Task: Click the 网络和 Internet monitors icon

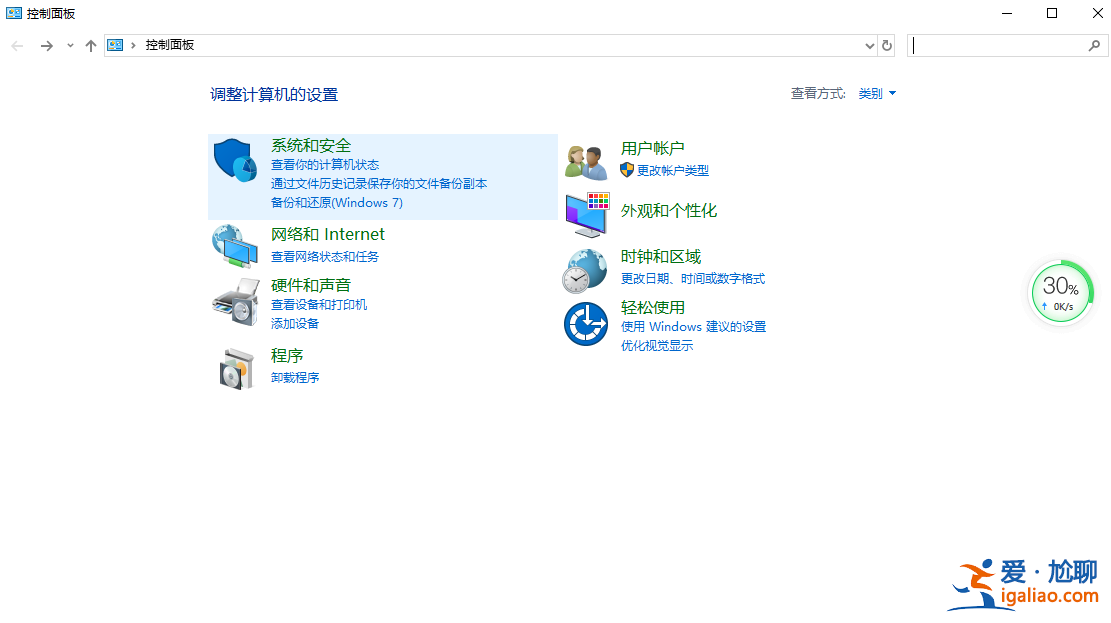Action: point(235,244)
